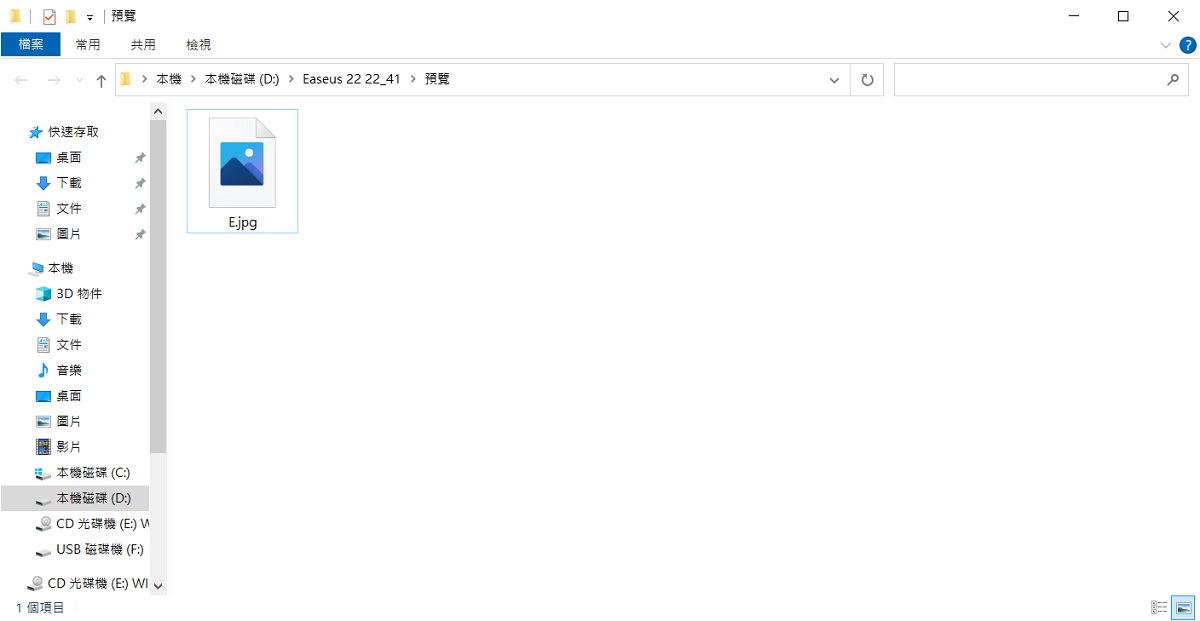Select 快速存取 in the navigation pane
The width and height of the screenshot is (1200, 621).
[73, 132]
